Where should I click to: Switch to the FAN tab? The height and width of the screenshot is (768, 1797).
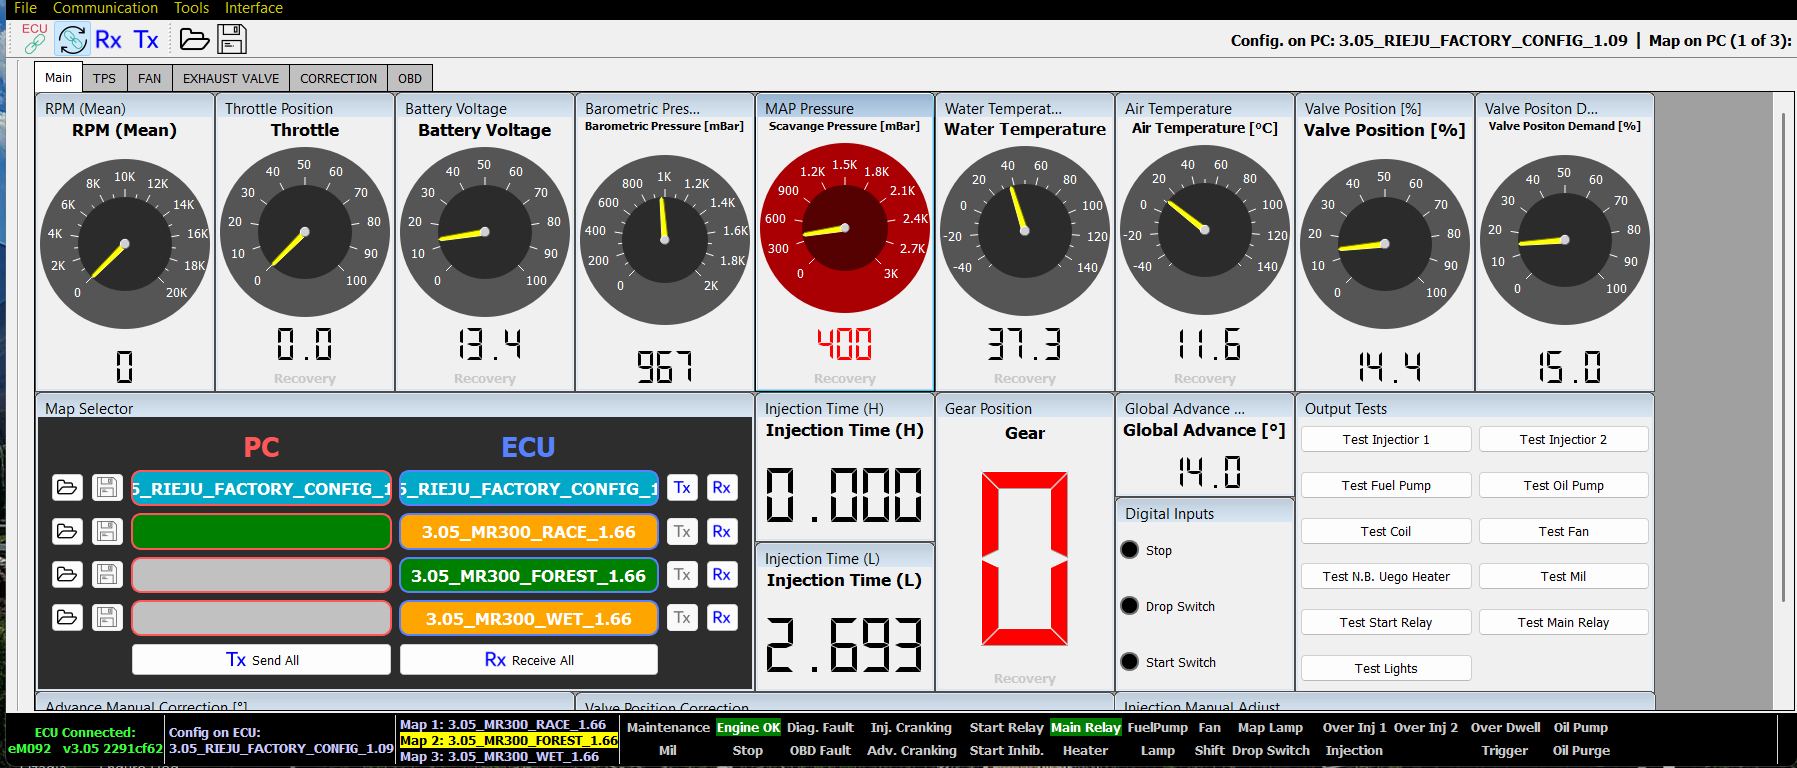coord(149,78)
